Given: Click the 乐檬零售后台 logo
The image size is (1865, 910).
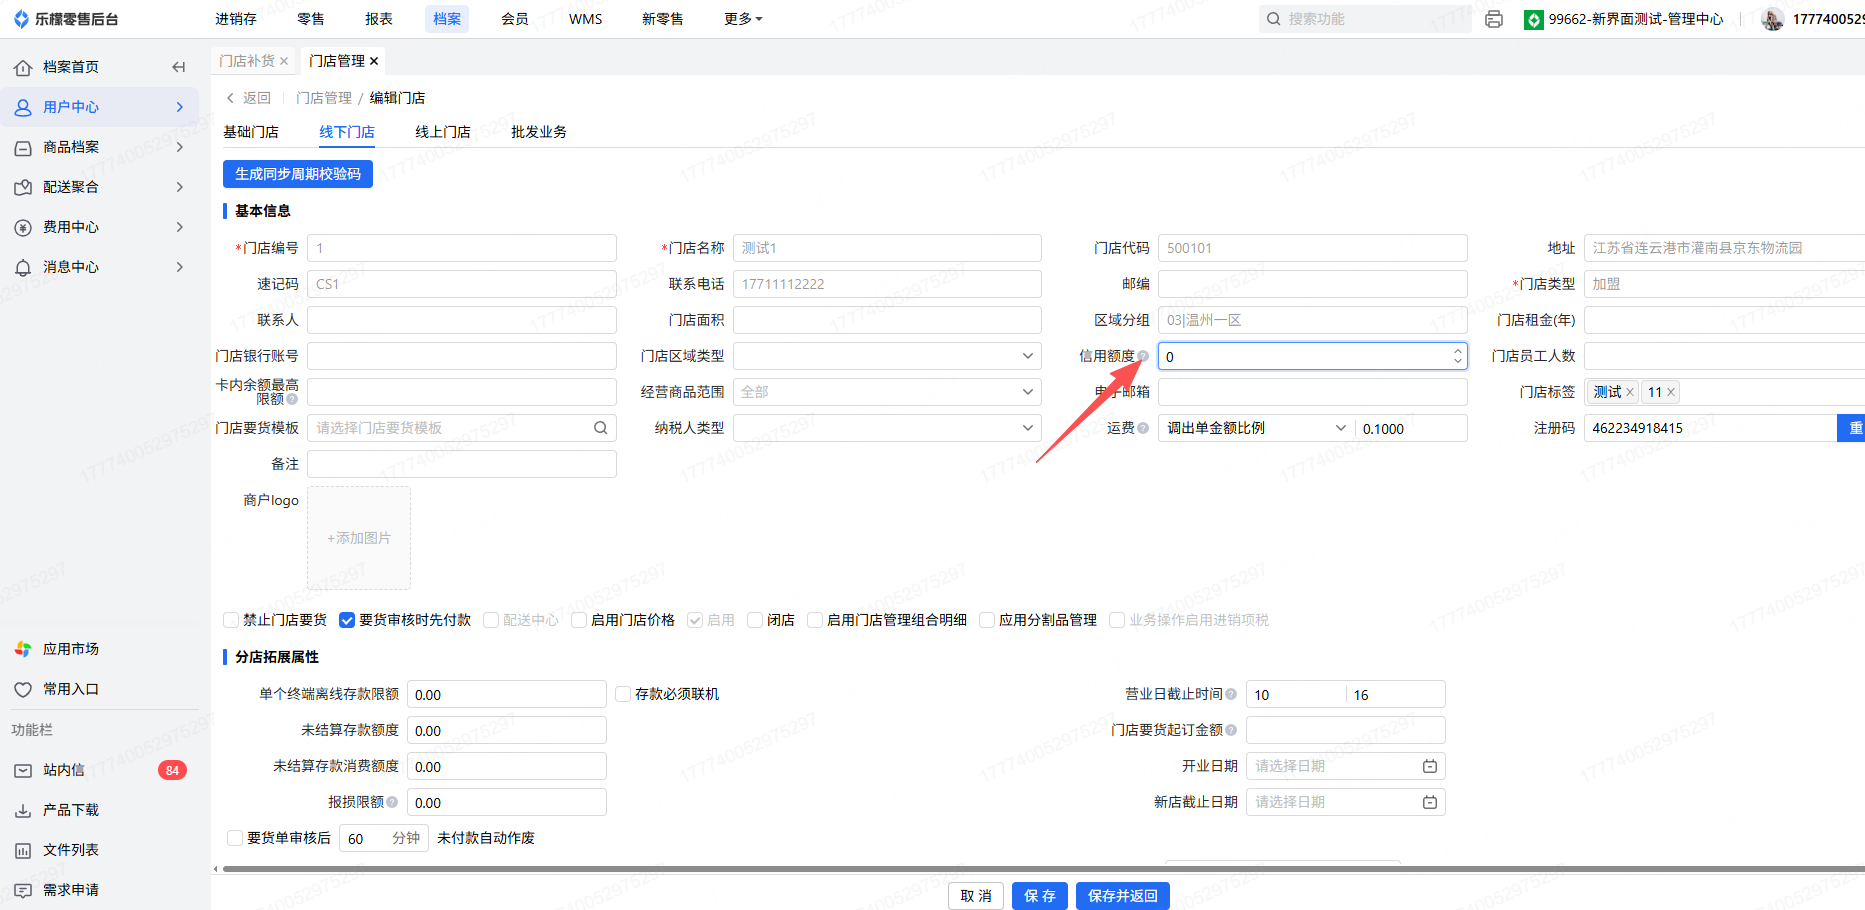Looking at the screenshot, I should pos(66,19).
